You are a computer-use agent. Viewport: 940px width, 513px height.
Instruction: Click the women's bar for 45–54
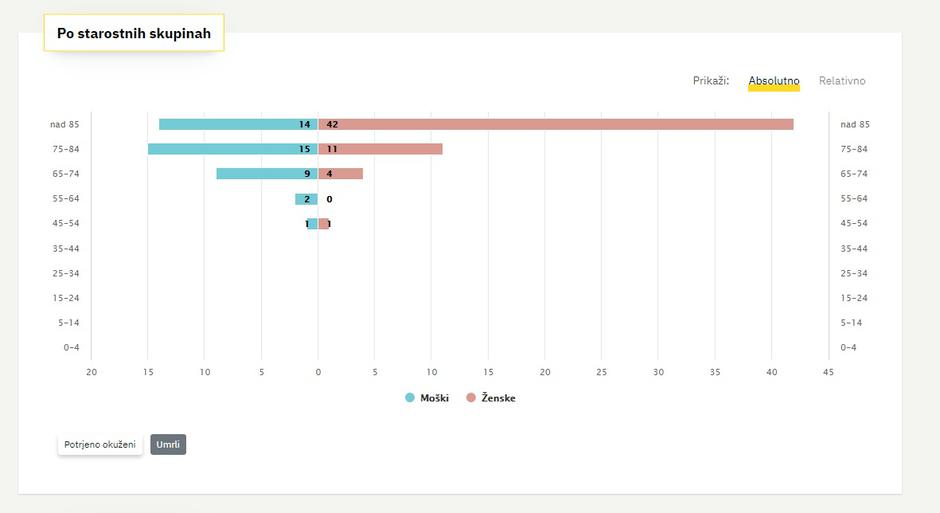324,224
